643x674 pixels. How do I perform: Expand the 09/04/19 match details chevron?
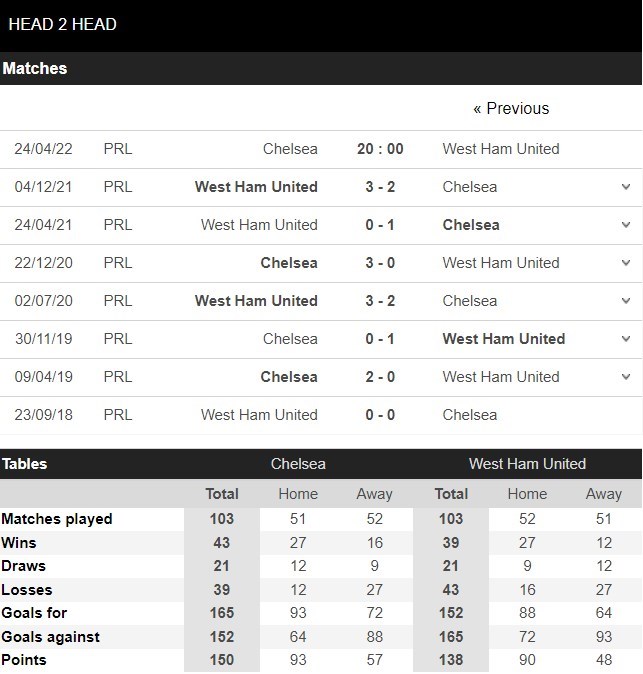click(626, 377)
